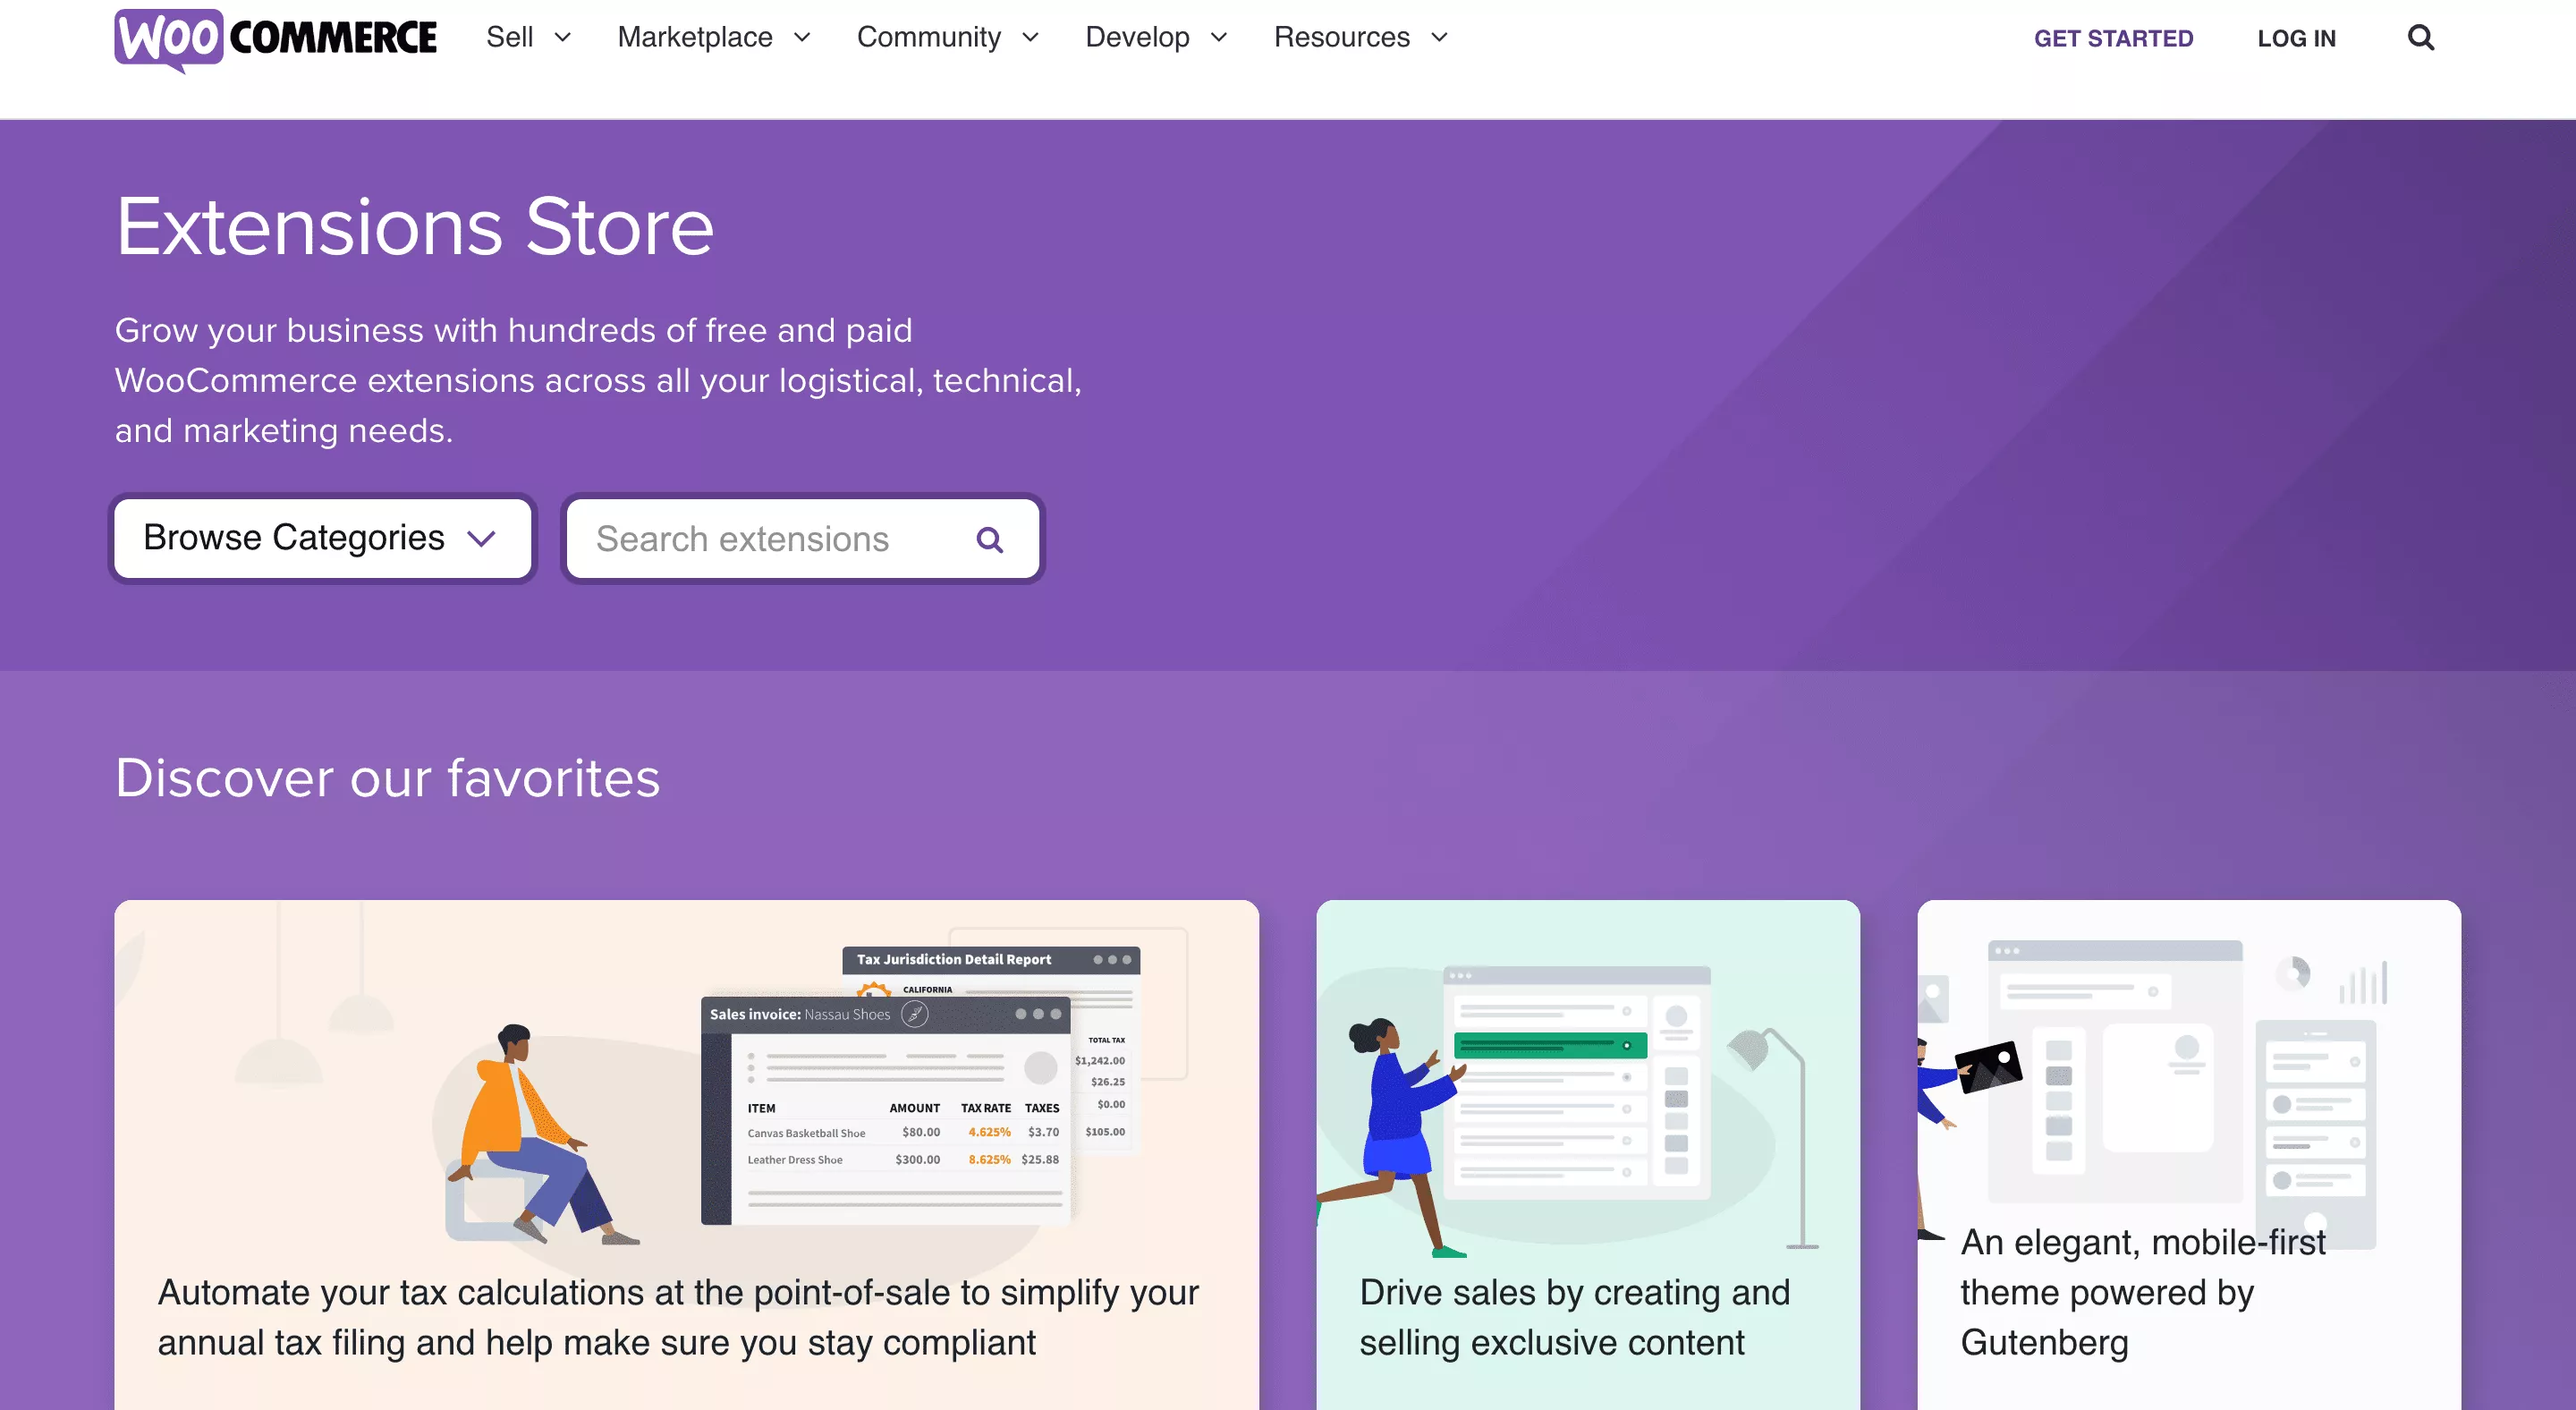Click the LOG IN link
2576x1410 pixels.
pos(2297,37)
